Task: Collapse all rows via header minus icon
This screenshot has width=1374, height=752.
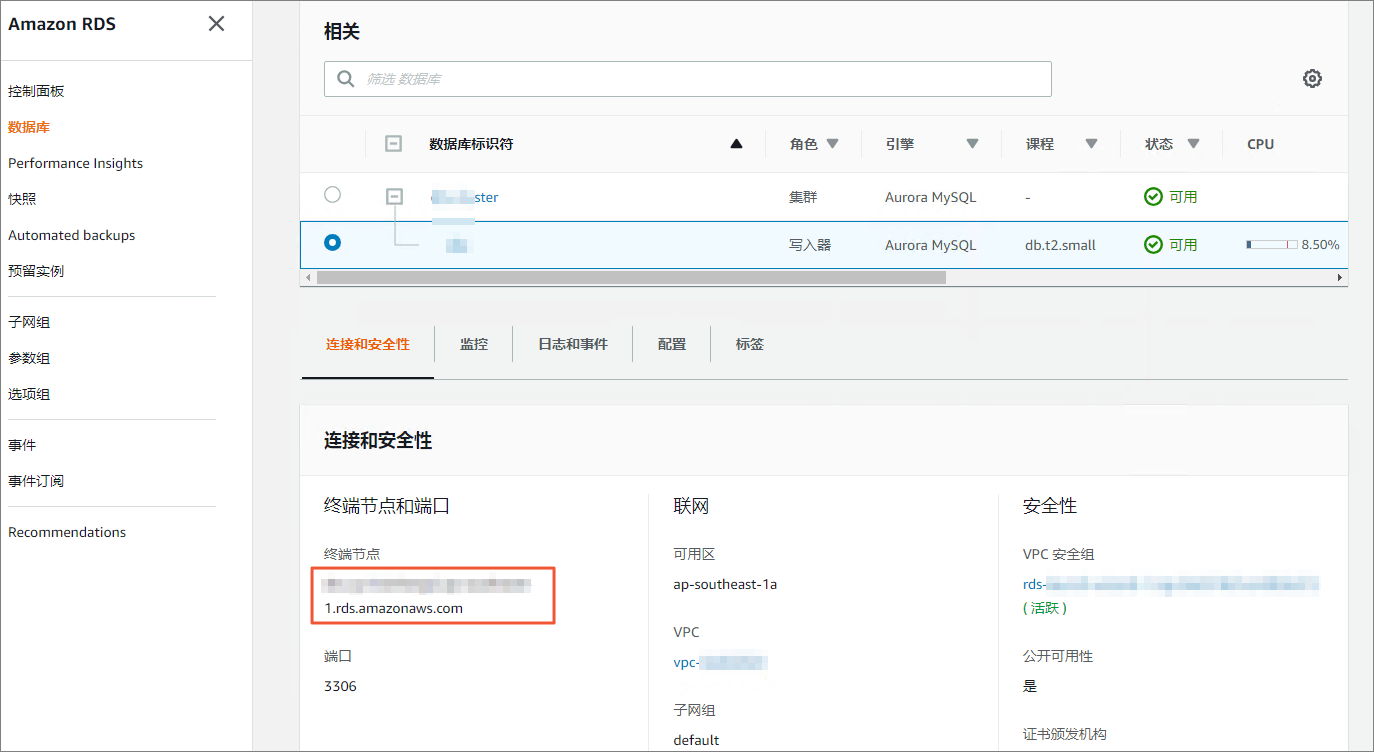Action: [394, 144]
